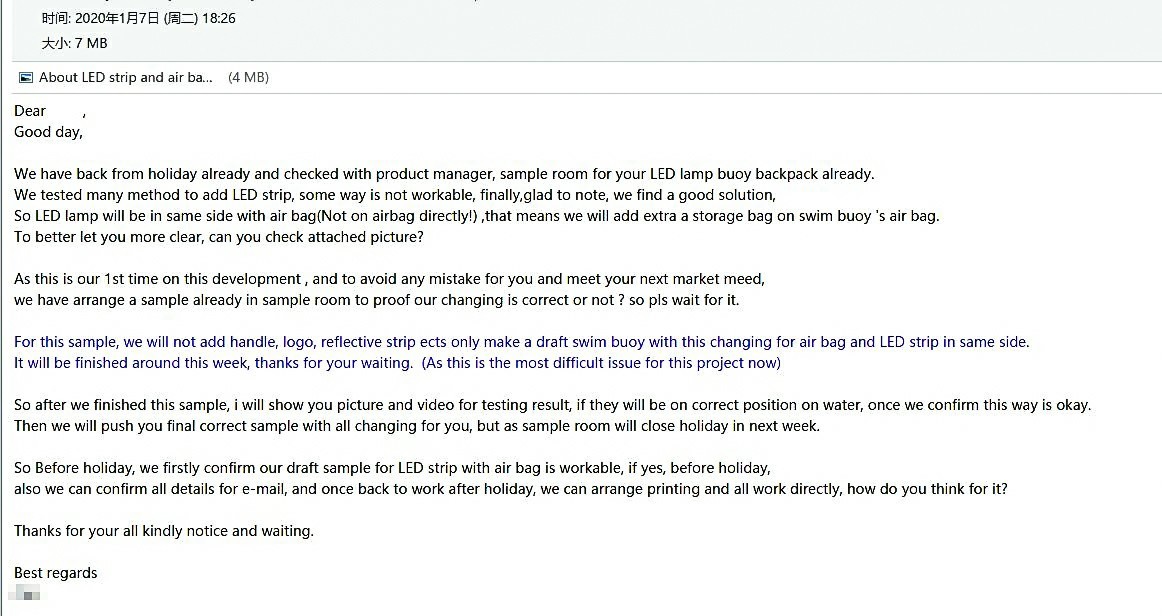Image resolution: width=1162 pixels, height=616 pixels.
Task: Click the blue "most difficult issue" parenthetical text
Action: (x=601, y=363)
